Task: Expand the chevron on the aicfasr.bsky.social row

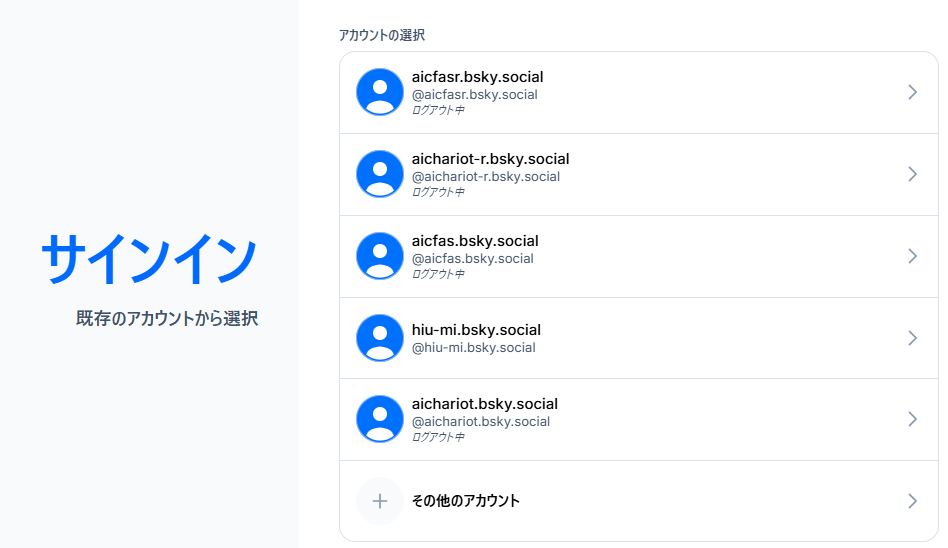Action: [912, 92]
